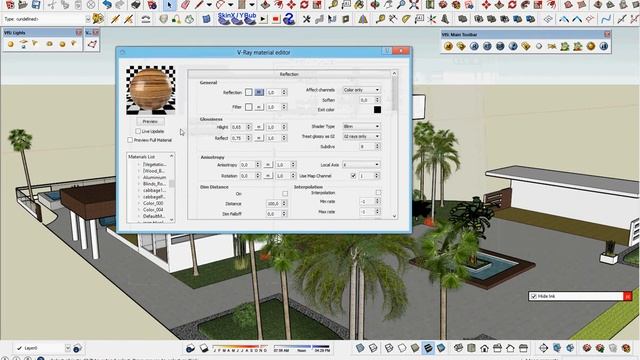Click the black Exit color swatch

point(377,109)
